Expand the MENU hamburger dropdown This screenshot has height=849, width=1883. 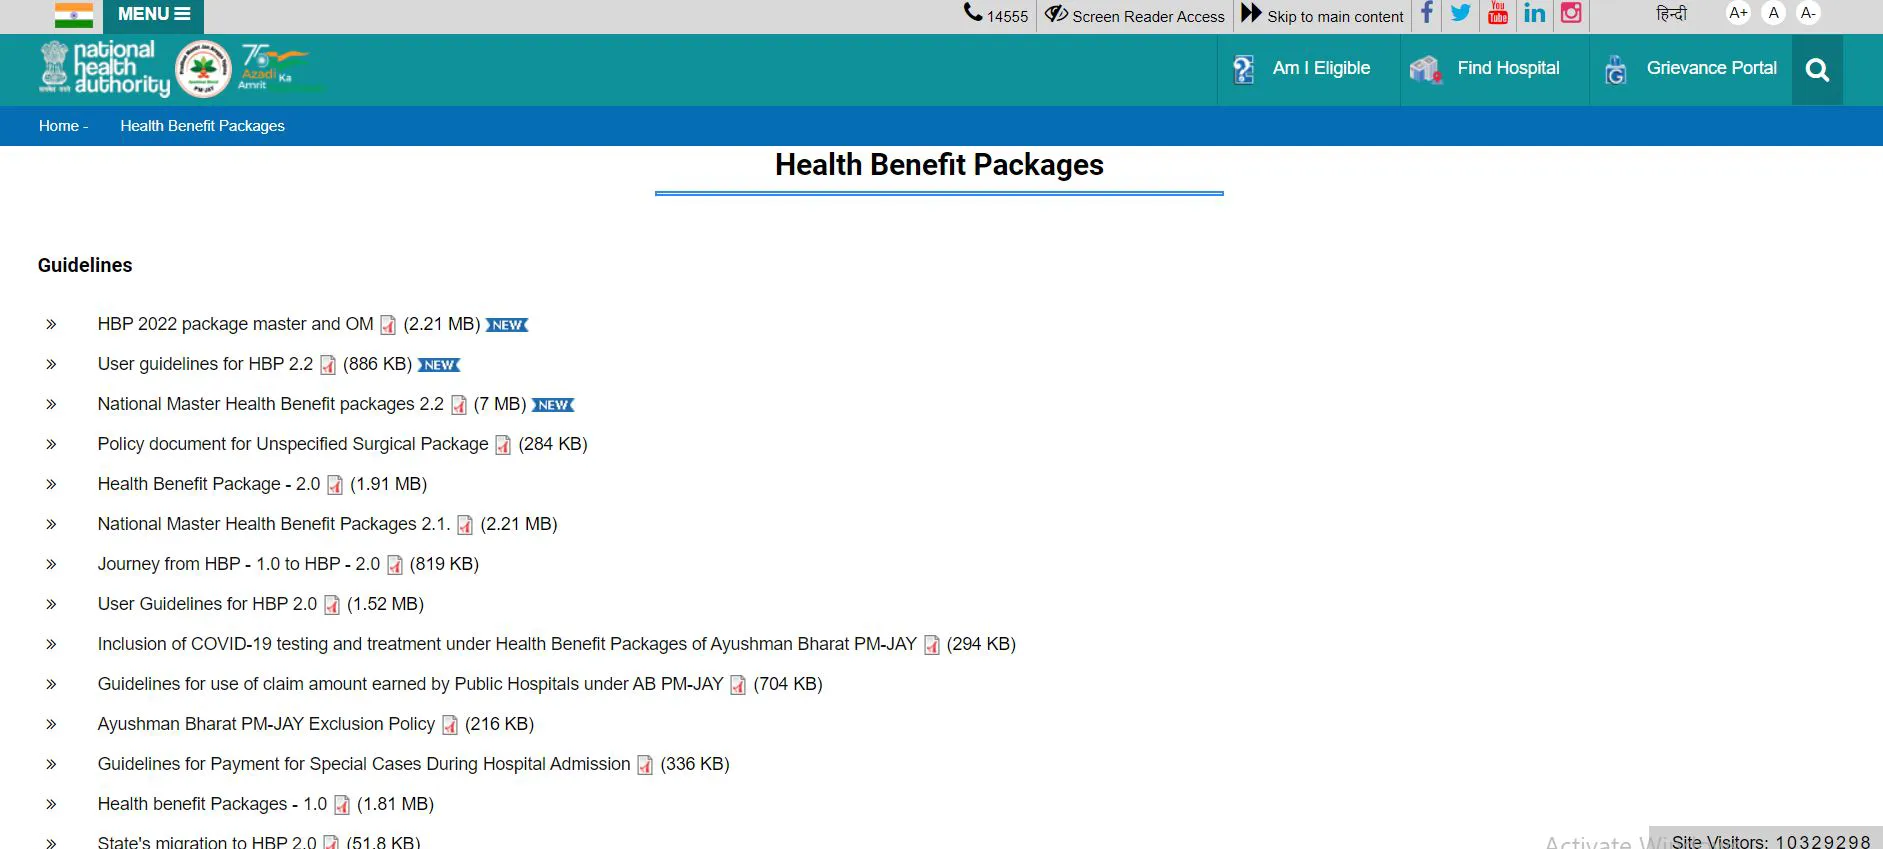(x=153, y=14)
